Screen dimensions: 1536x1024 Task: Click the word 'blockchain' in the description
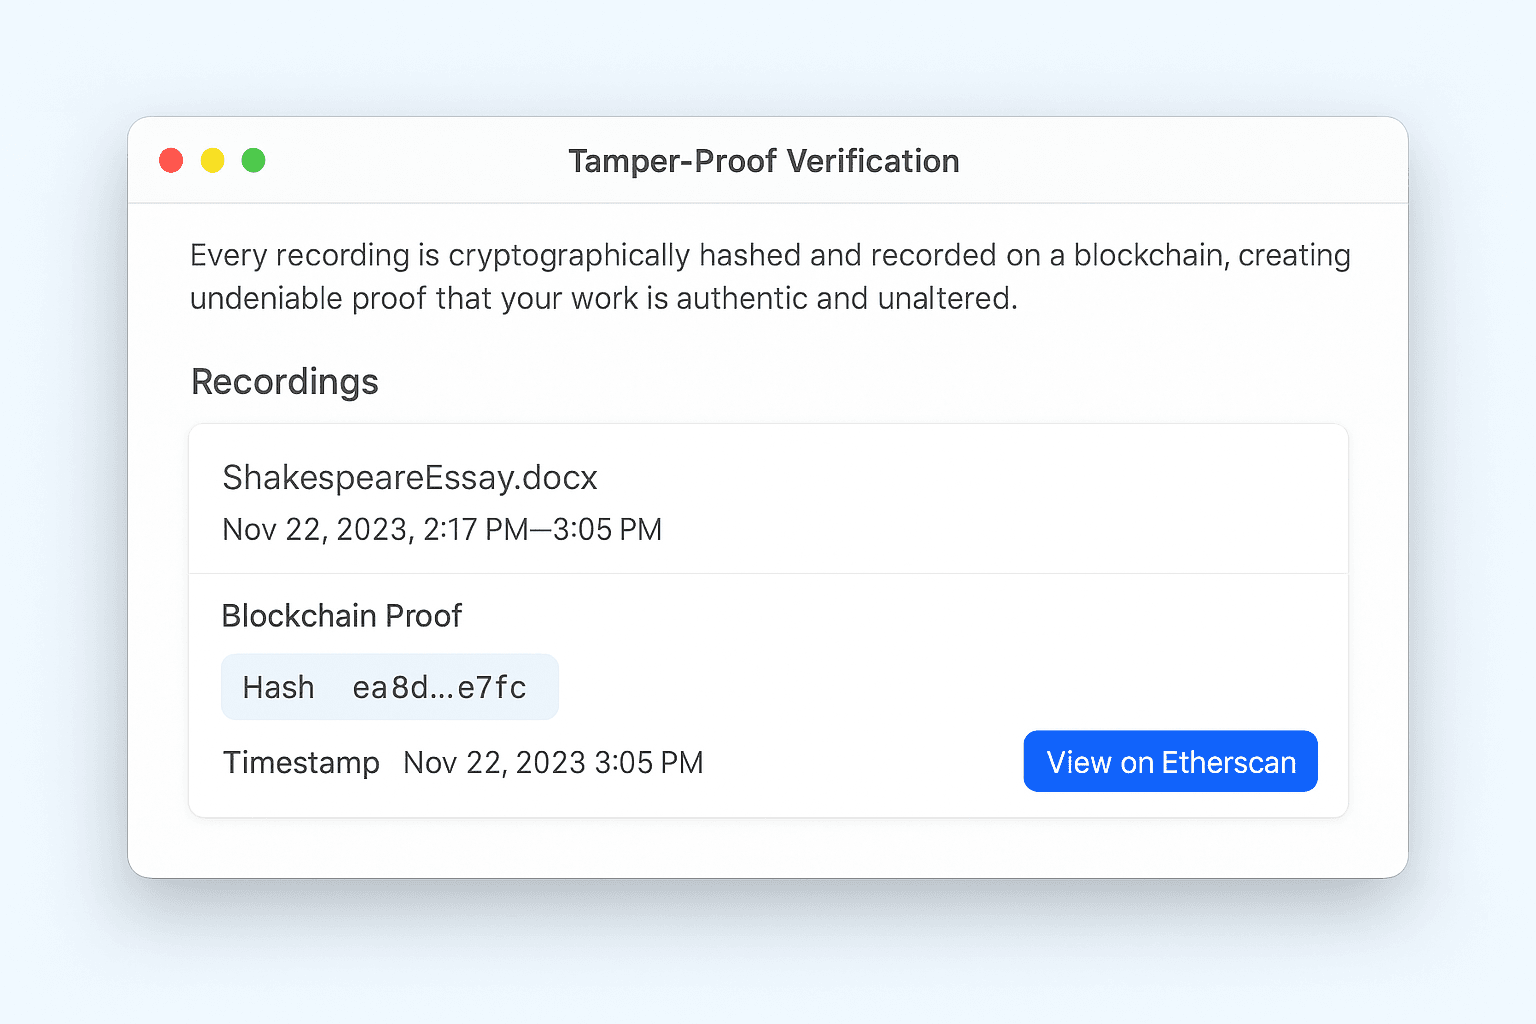(x=1150, y=256)
